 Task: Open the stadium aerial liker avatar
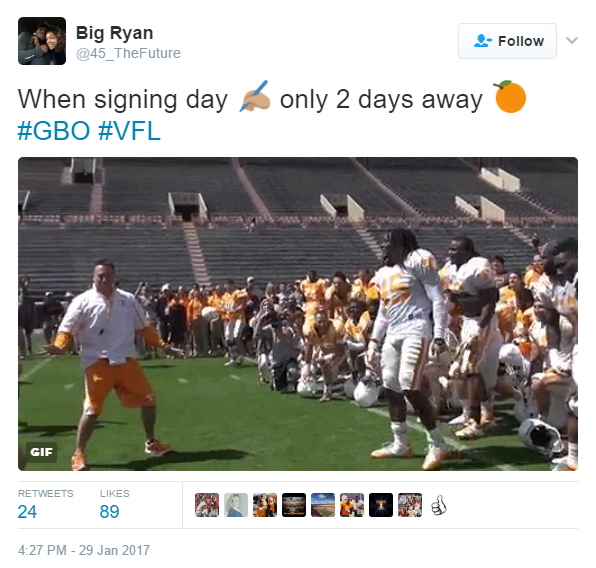pyautogui.click(x=323, y=505)
